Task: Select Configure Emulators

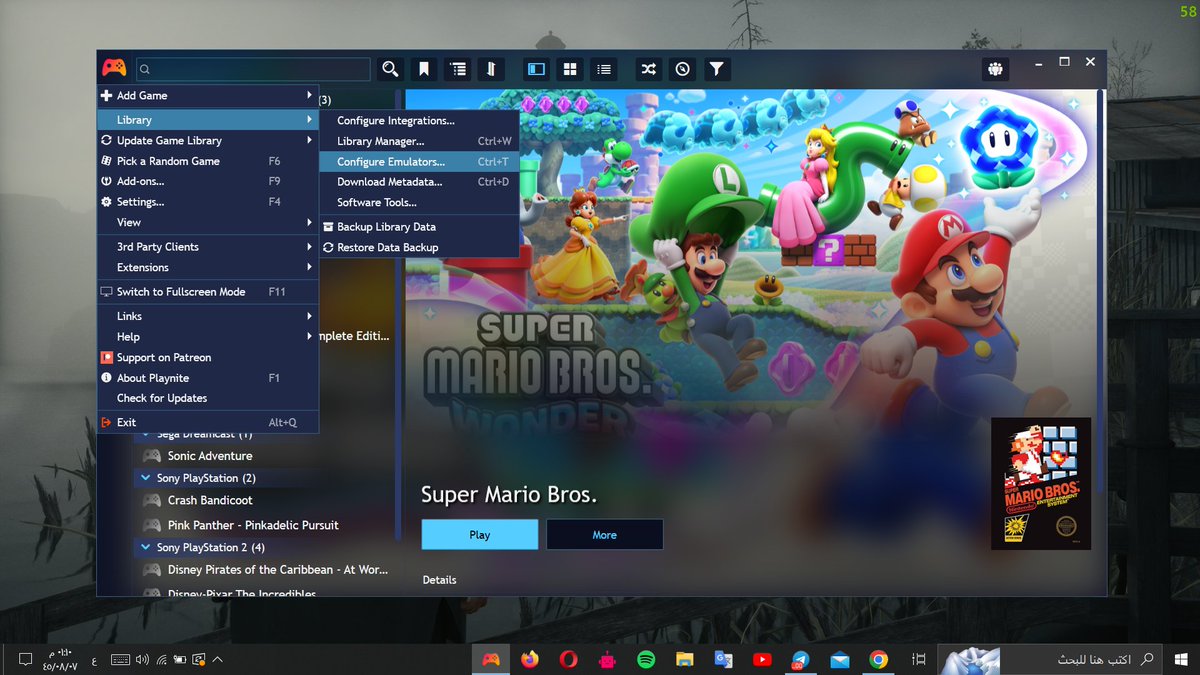Action: tap(419, 161)
